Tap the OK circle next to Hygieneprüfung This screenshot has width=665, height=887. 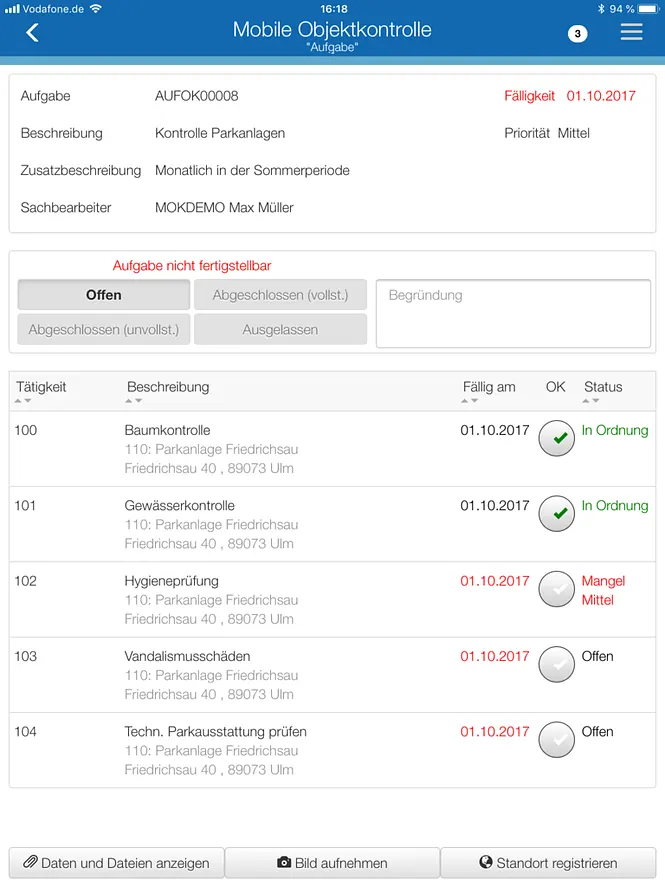pyautogui.click(x=556, y=589)
